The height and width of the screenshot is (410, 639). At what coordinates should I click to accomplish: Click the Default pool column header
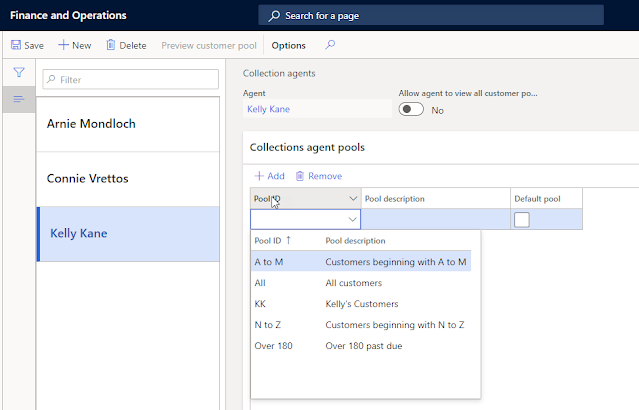546,198
